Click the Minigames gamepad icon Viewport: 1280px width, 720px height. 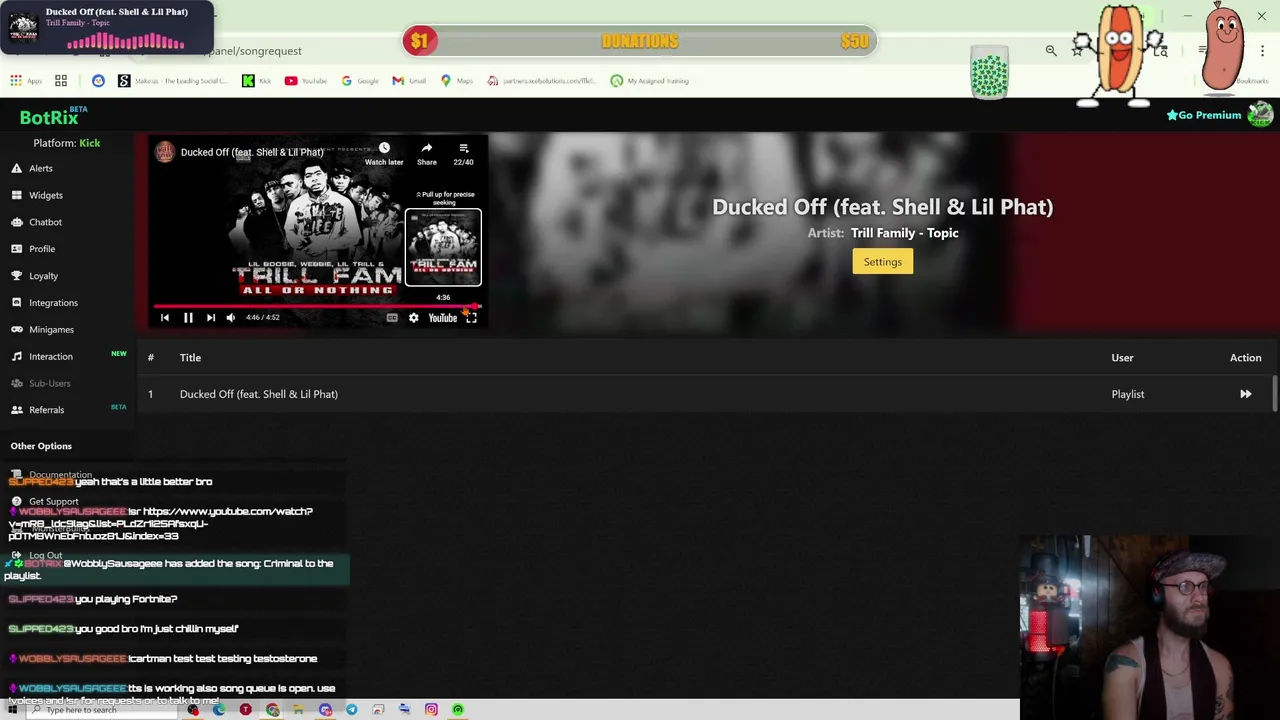pos(16,329)
